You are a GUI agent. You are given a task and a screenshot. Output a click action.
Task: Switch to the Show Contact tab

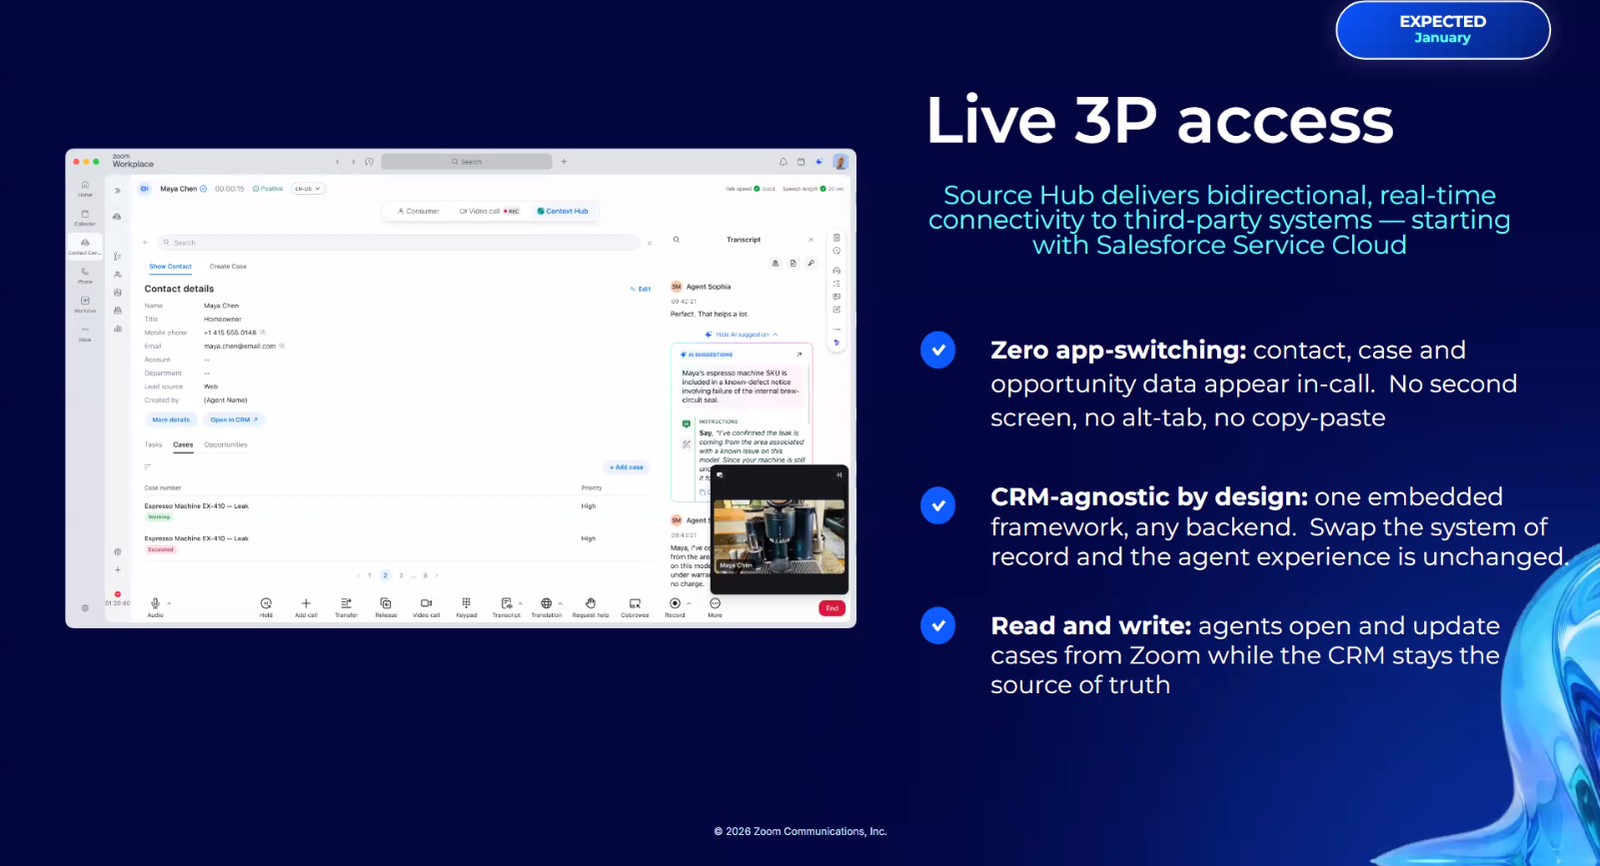170,267
